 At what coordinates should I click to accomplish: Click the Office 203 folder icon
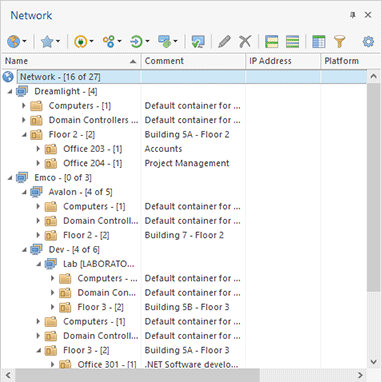tap(51, 149)
